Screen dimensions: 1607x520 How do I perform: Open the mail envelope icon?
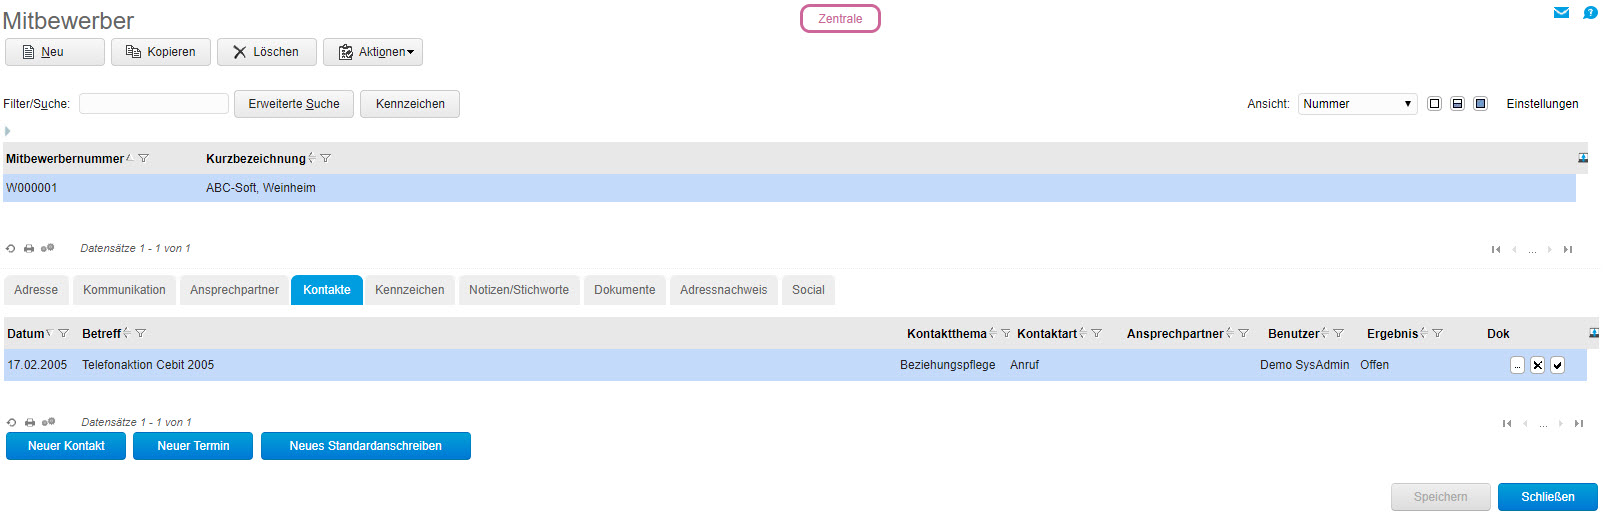click(1561, 13)
